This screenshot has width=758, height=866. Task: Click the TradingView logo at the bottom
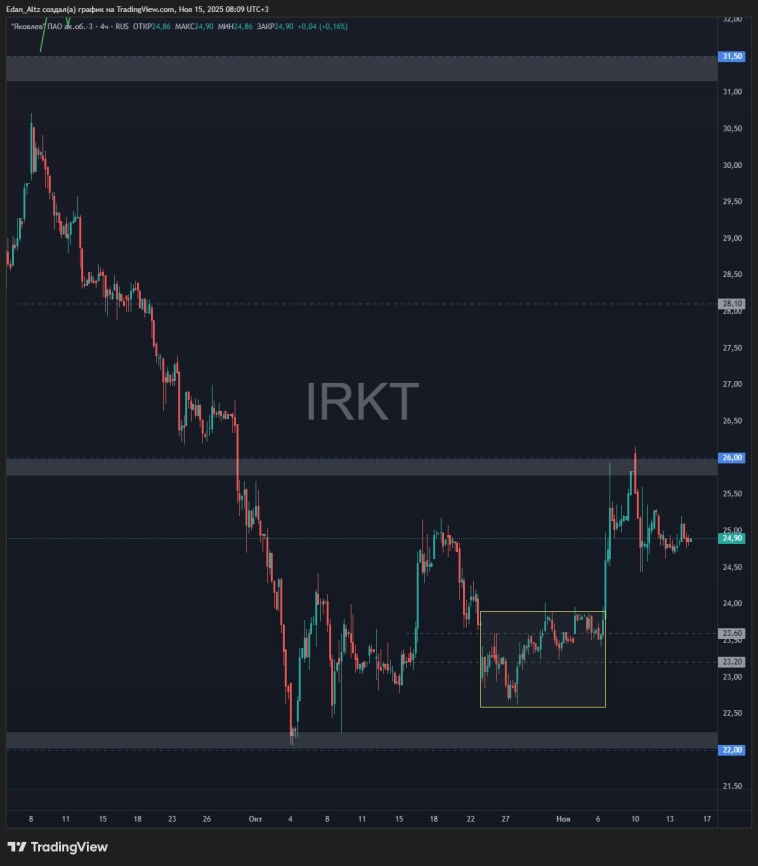[57, 847]
